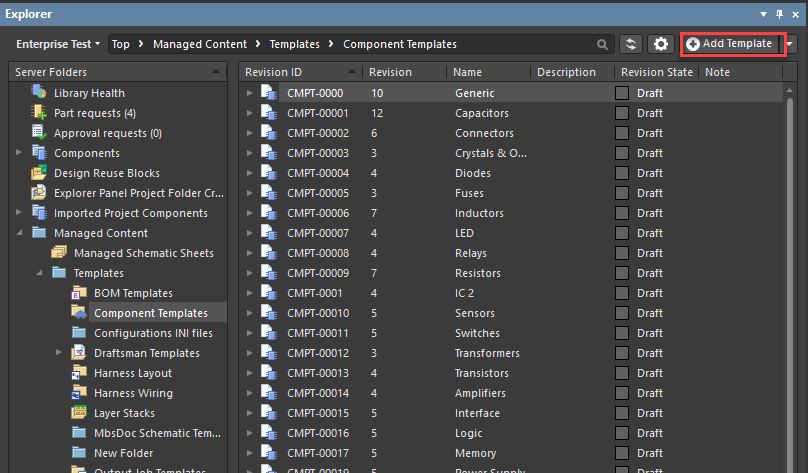Click the Imported Project Components icon

tap(39, 213)
